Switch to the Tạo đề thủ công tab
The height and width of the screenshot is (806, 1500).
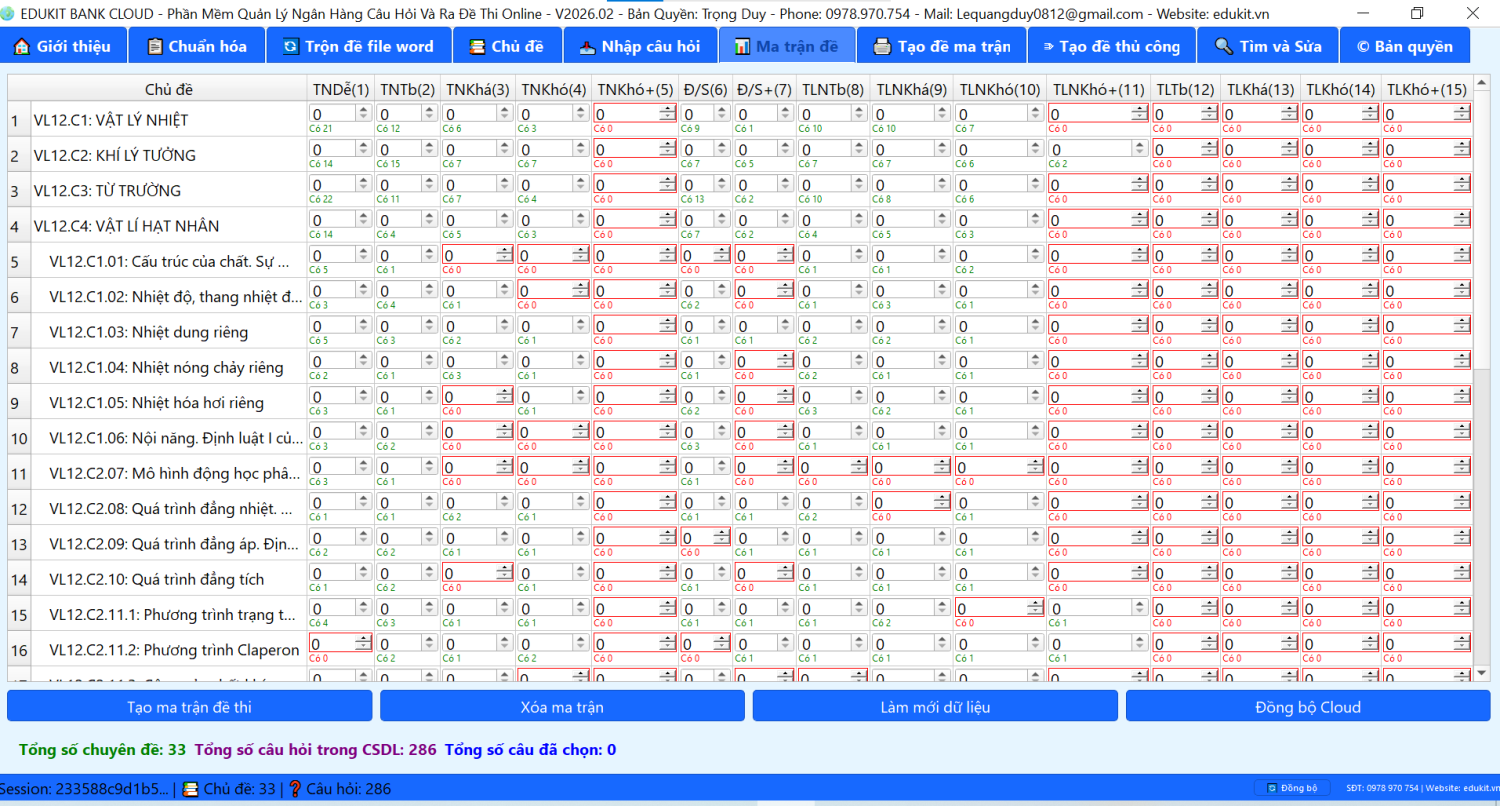(x=1110, y=47)
